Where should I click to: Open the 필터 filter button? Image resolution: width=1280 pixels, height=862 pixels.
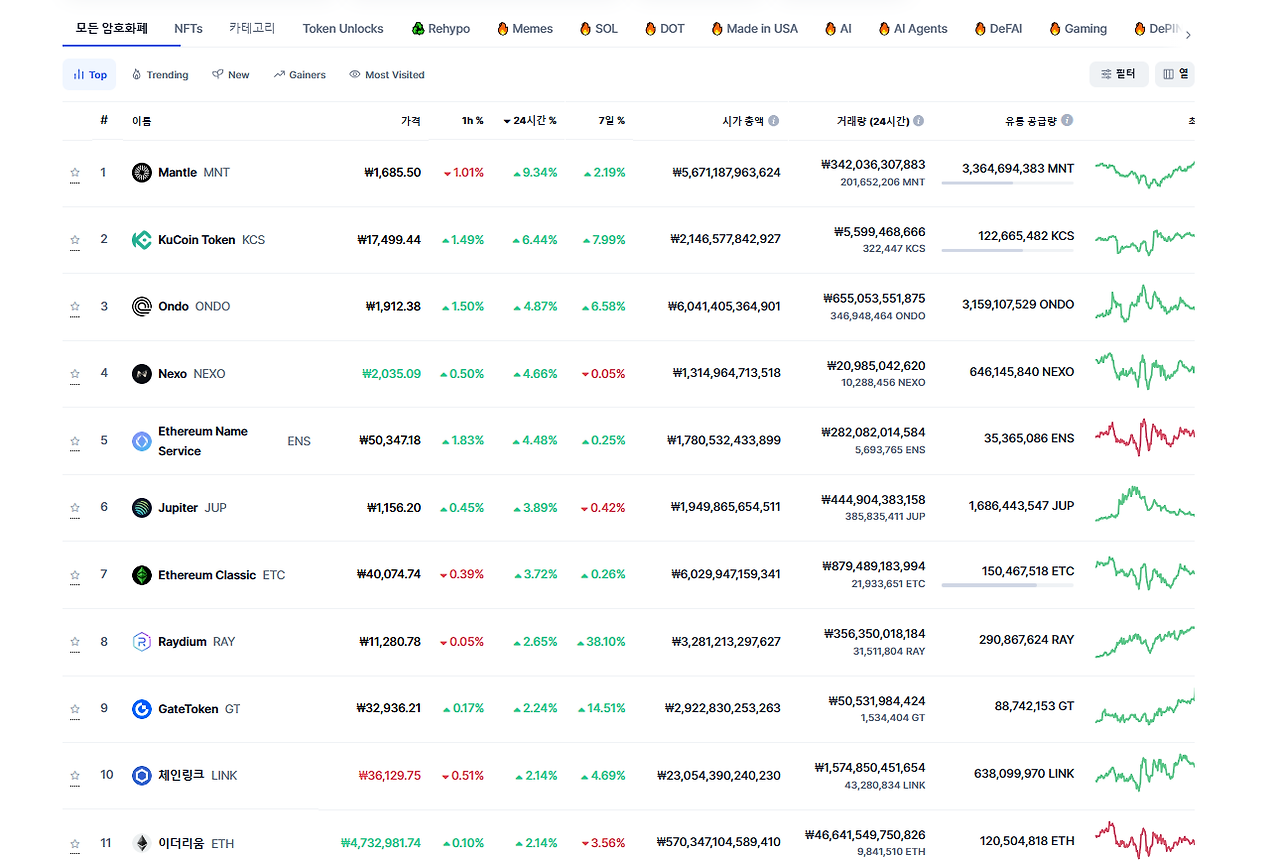point(1119,74)
